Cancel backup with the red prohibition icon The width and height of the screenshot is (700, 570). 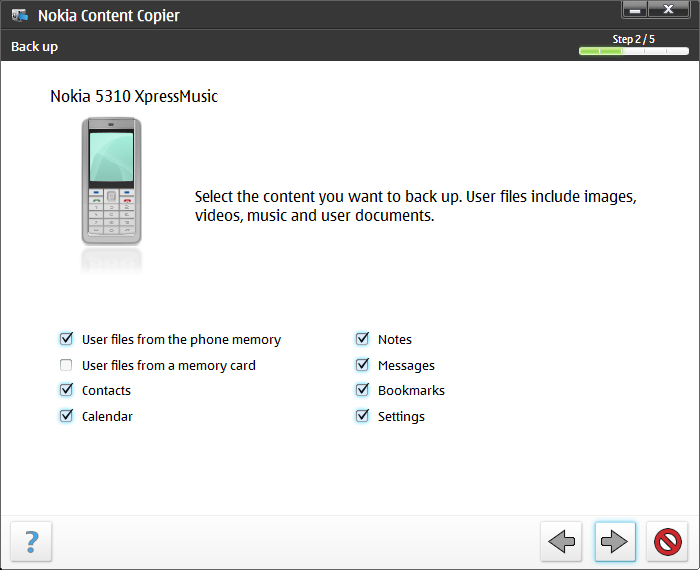(667, 541)
